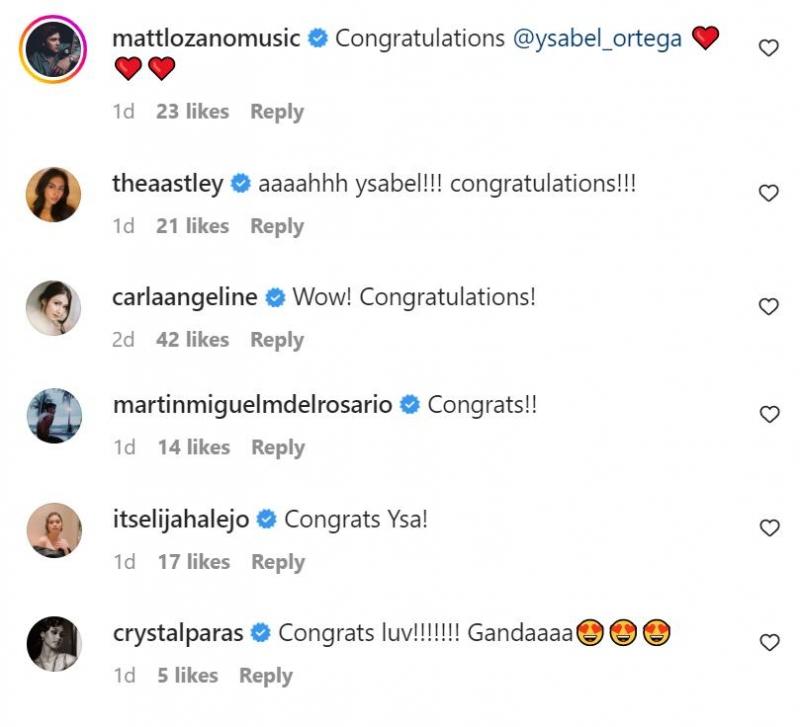
Task: View the 23 likes on mattlozanomusic's comment
Action: [192, 112]
